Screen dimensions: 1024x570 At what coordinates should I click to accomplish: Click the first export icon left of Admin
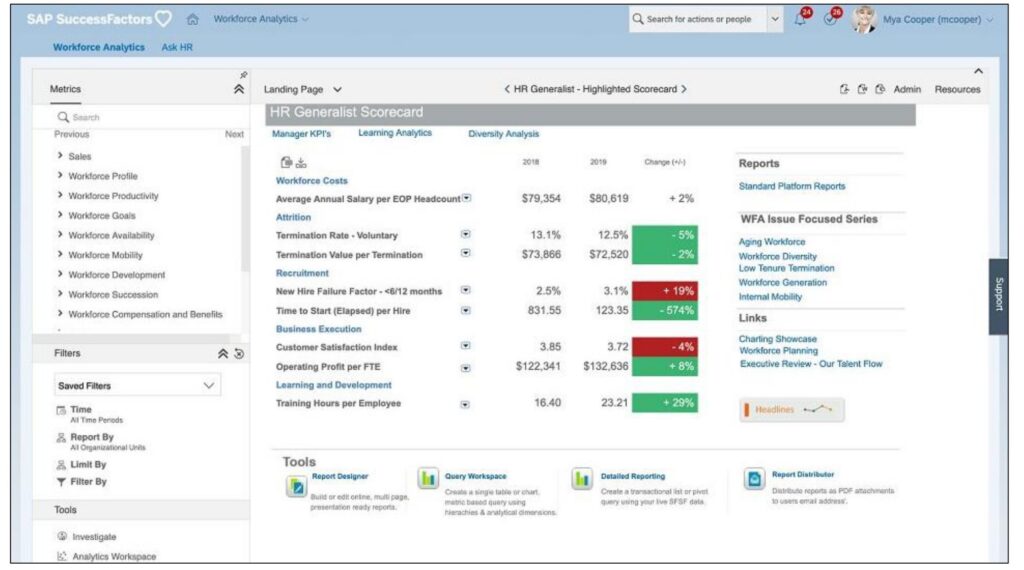[x=844, y=89]
